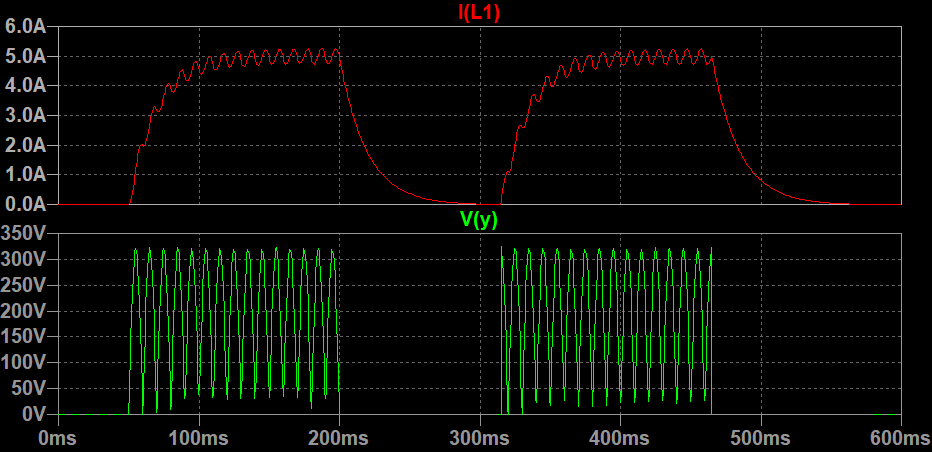This screenshot has width=932, height=452.
Task: Click the 350V axis label
Action: (23, 234)
